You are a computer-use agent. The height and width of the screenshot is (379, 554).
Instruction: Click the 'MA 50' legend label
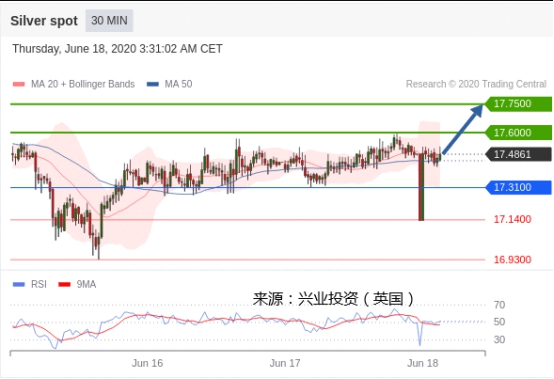[x=178, y=84]
